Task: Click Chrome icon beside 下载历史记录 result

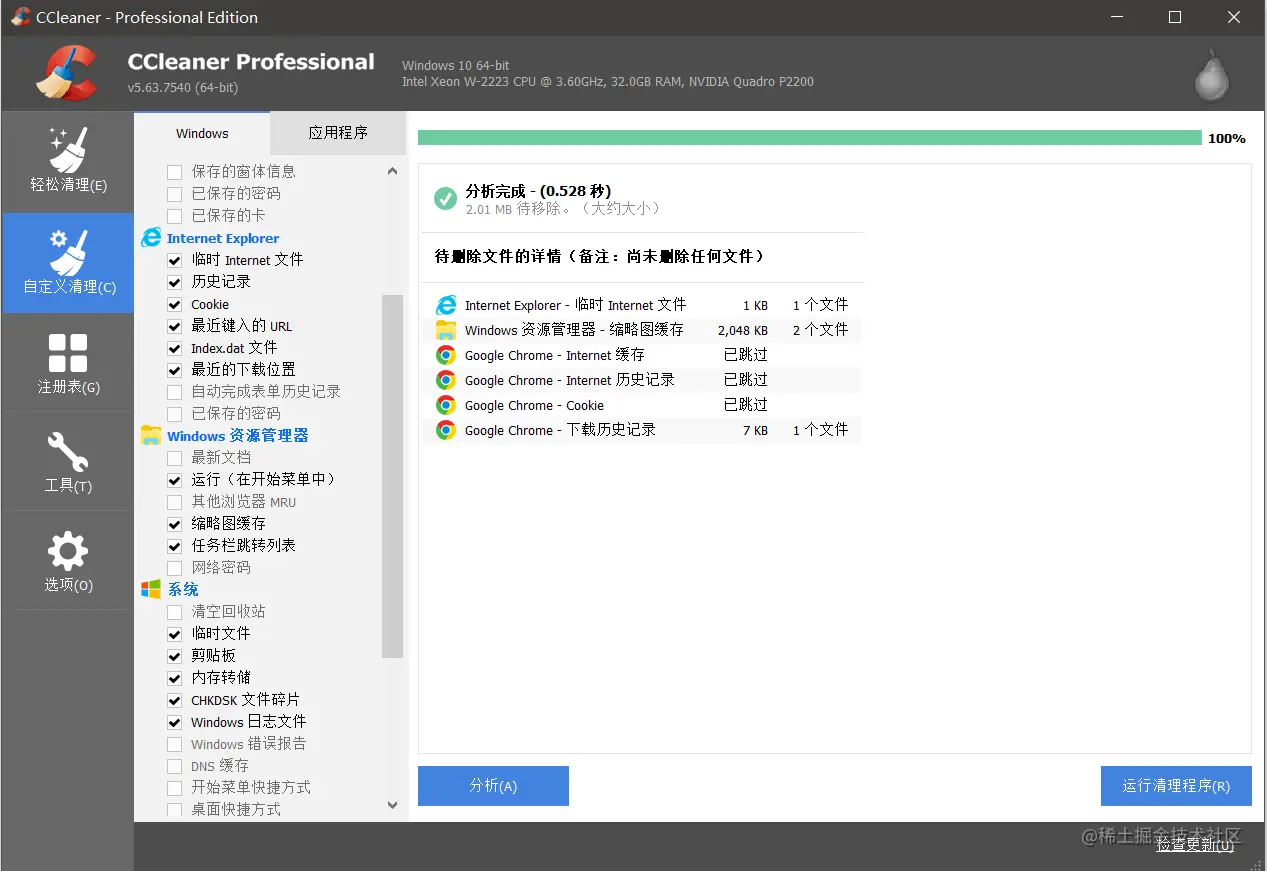Action: click(446, 430)
